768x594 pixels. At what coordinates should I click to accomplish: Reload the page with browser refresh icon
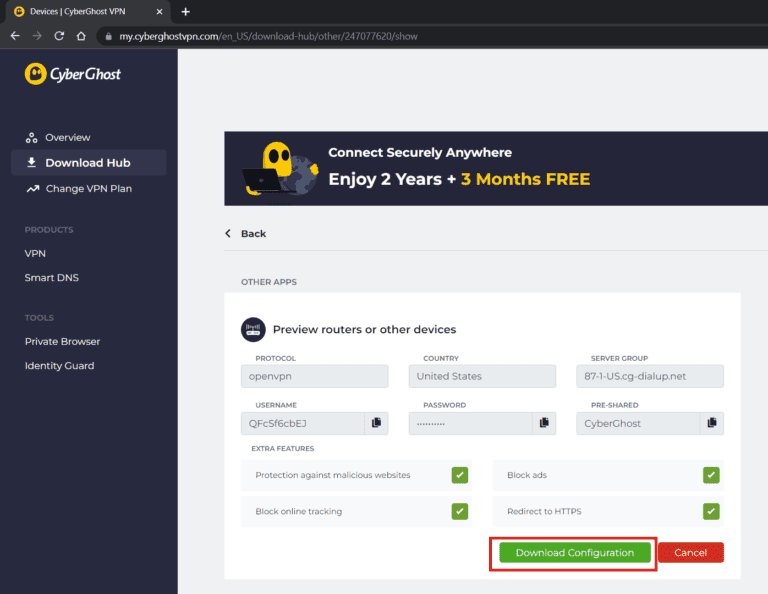pyautogui.click(x=59, y=35)
